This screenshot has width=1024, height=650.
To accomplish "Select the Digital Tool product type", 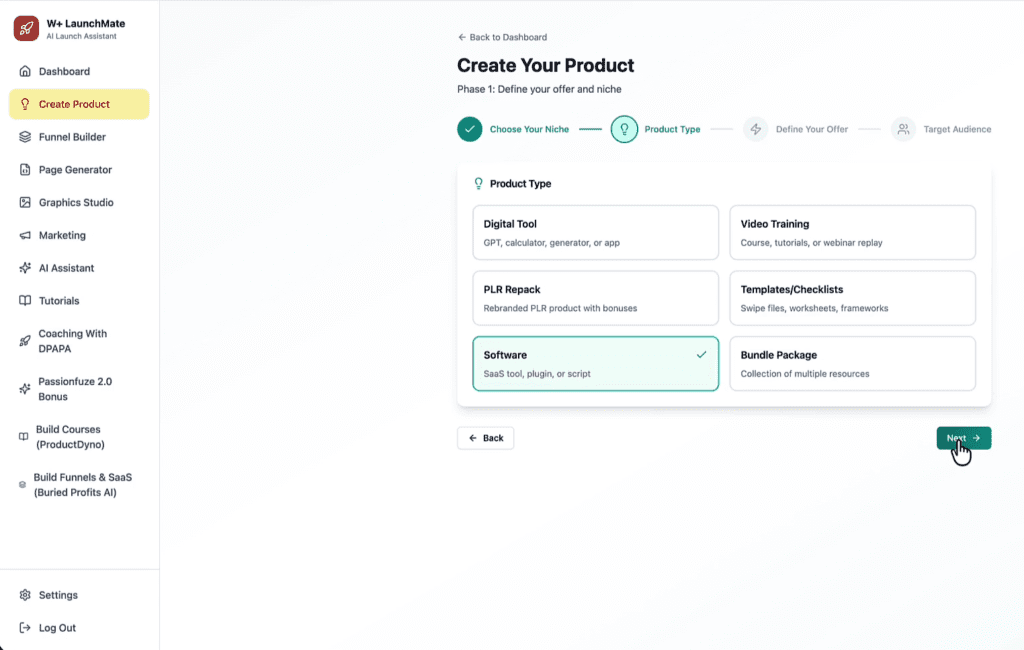I will pos(595,232).
